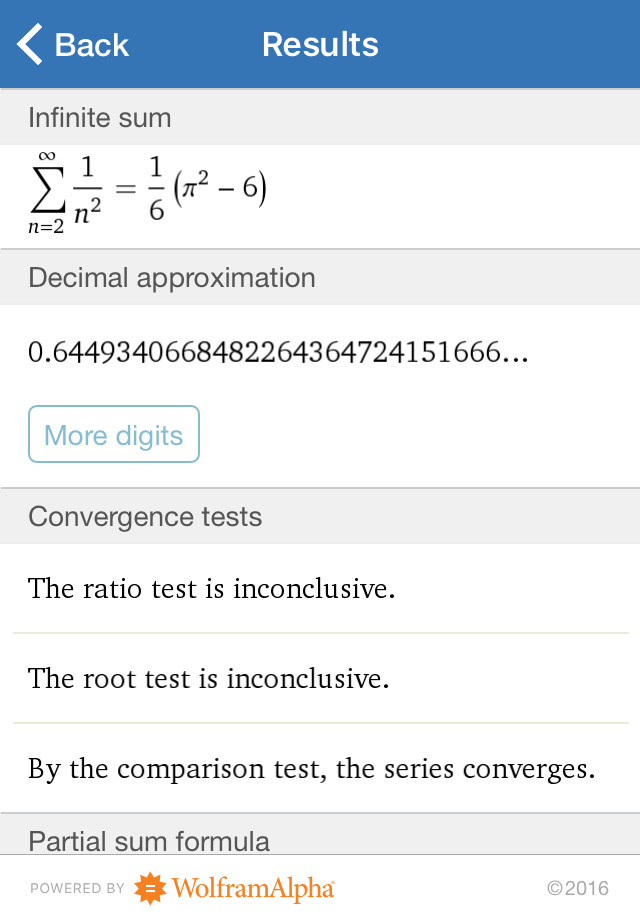Tap the Results title in header

point(320,45)
